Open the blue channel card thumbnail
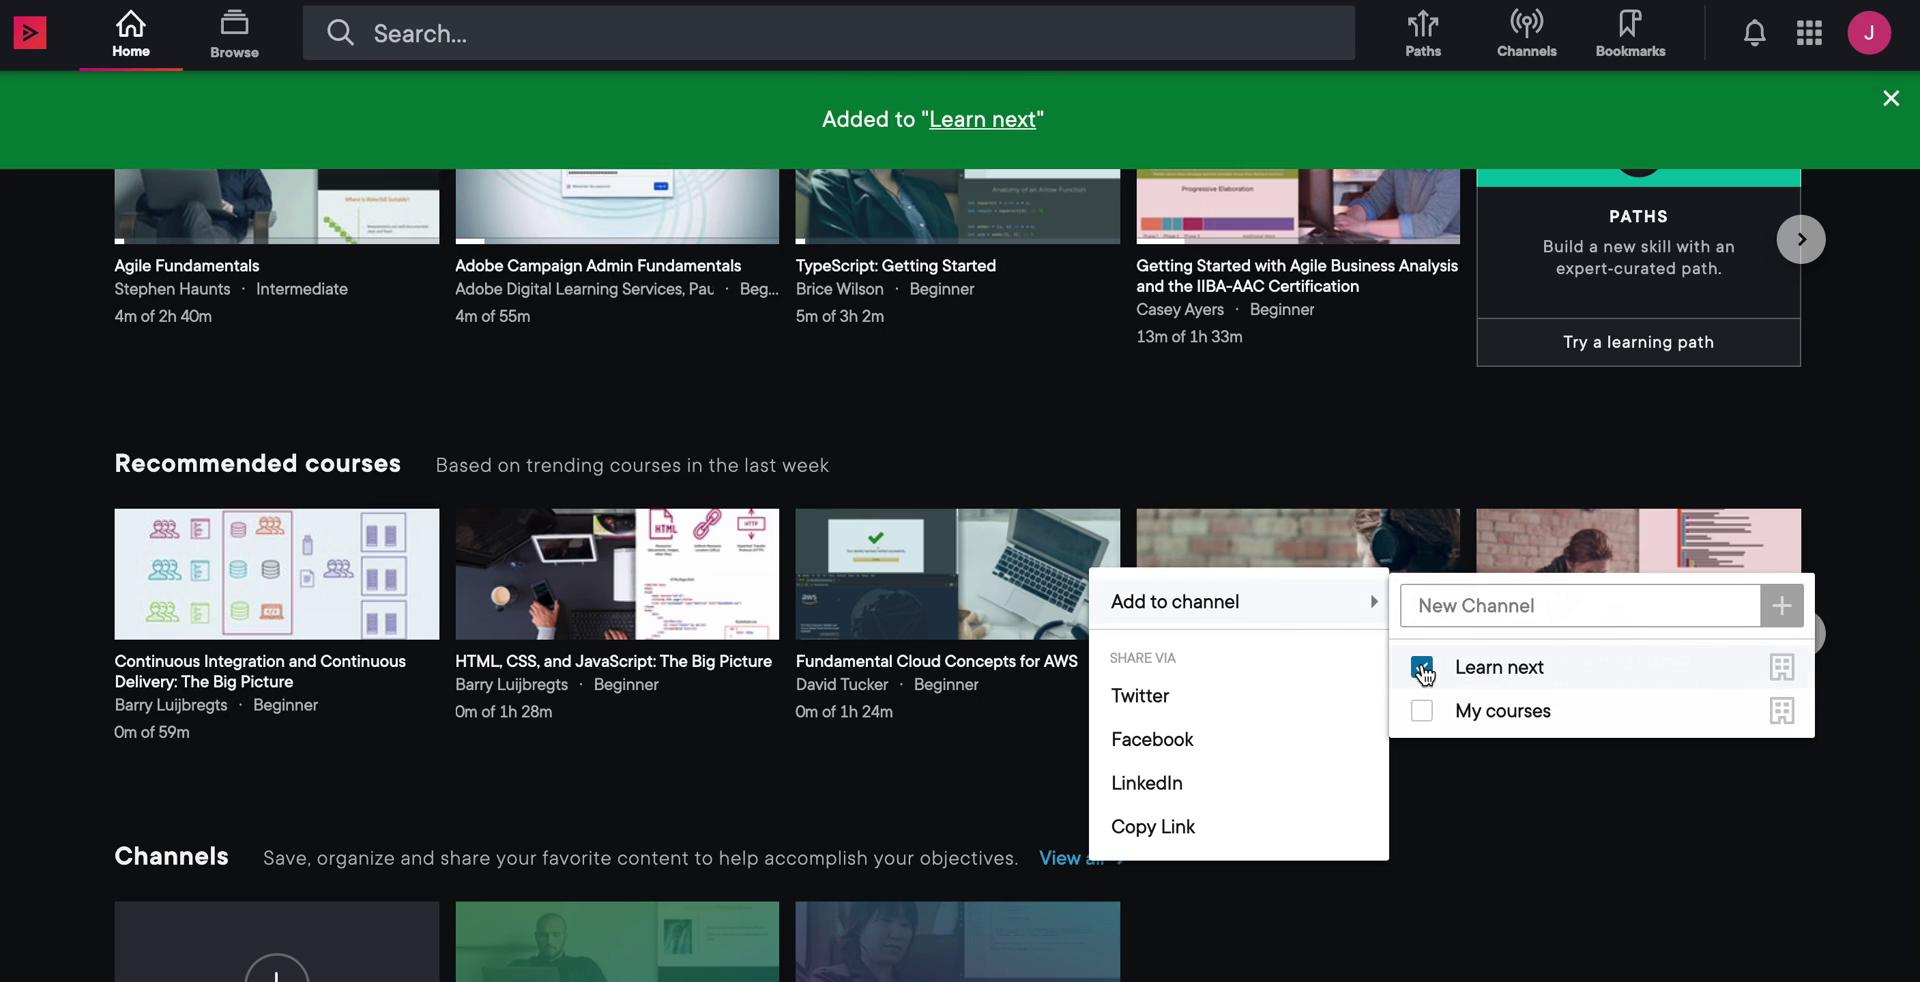1920x982 pixels. 957,942
